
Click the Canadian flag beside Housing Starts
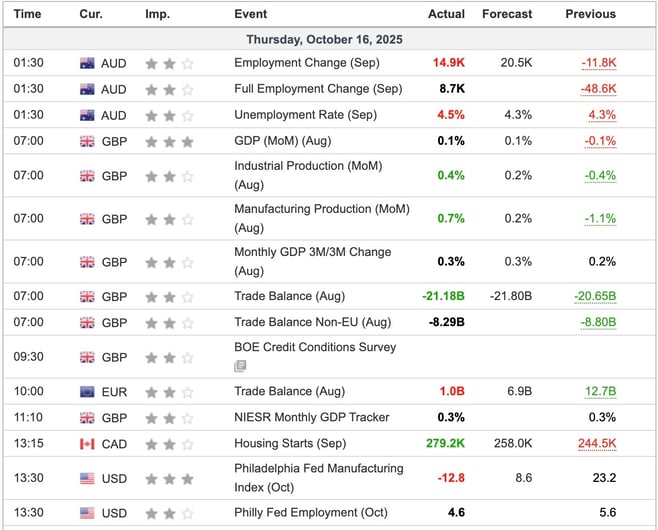pos(87,443)
